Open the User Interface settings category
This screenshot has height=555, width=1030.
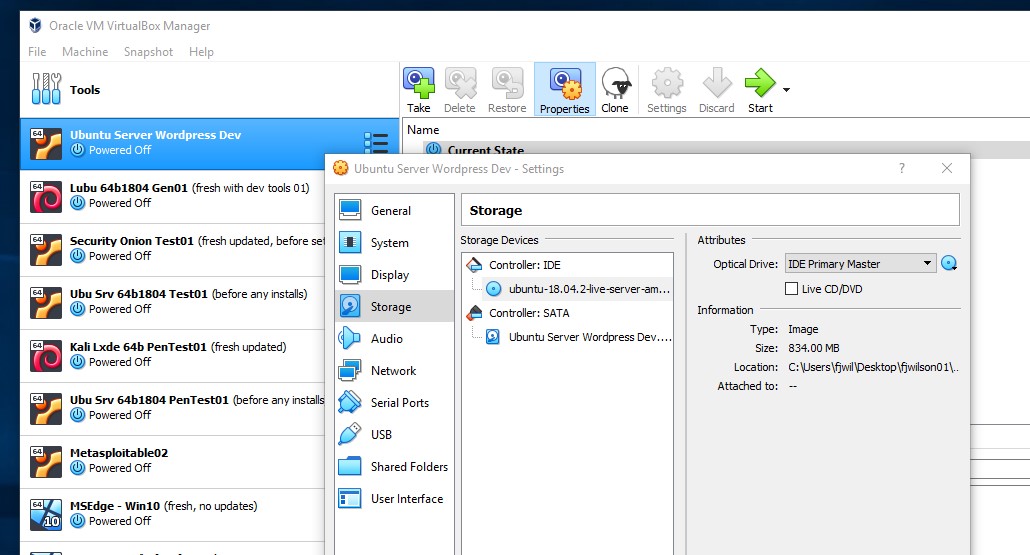pos(394,499)
